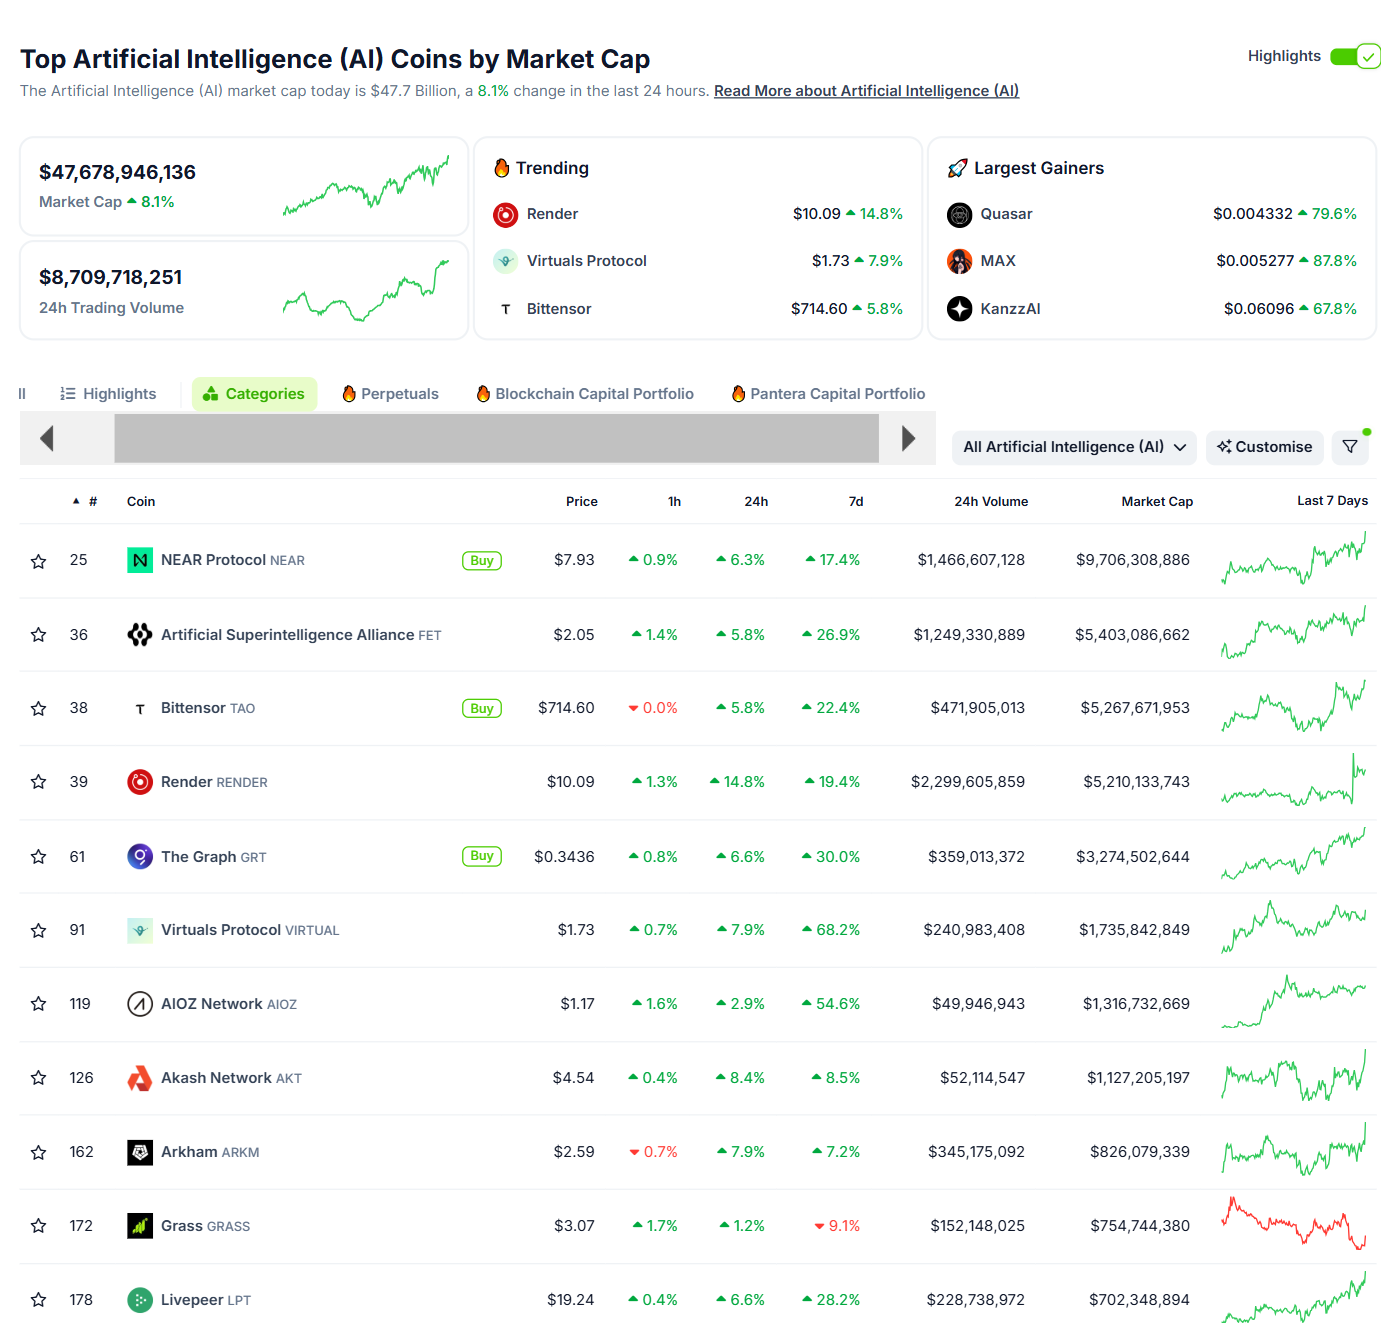Star the Akash Network row
This screenshot has height=1329, width=1381.
(39, 1078)
